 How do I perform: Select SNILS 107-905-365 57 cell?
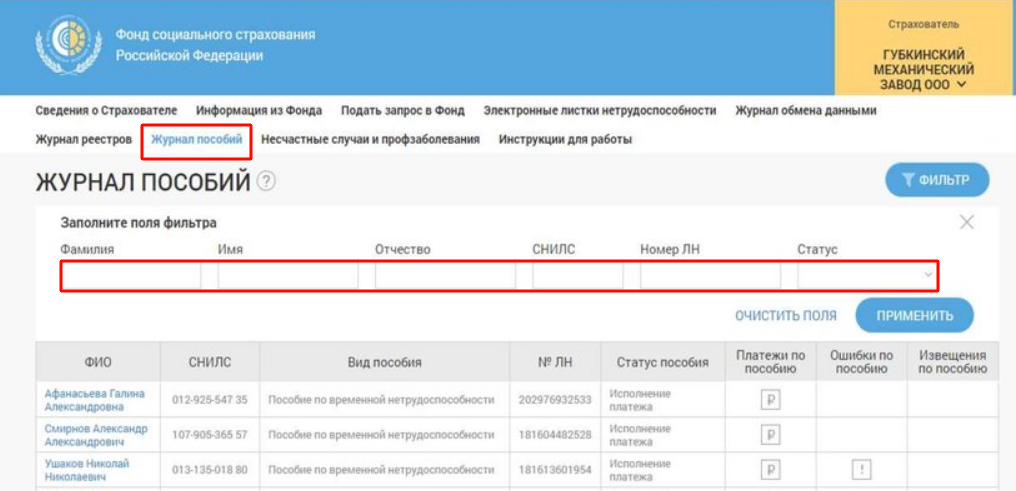coord(209,435)
